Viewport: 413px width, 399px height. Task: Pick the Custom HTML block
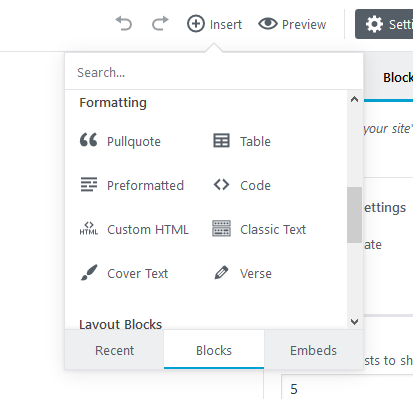[134, 229]
